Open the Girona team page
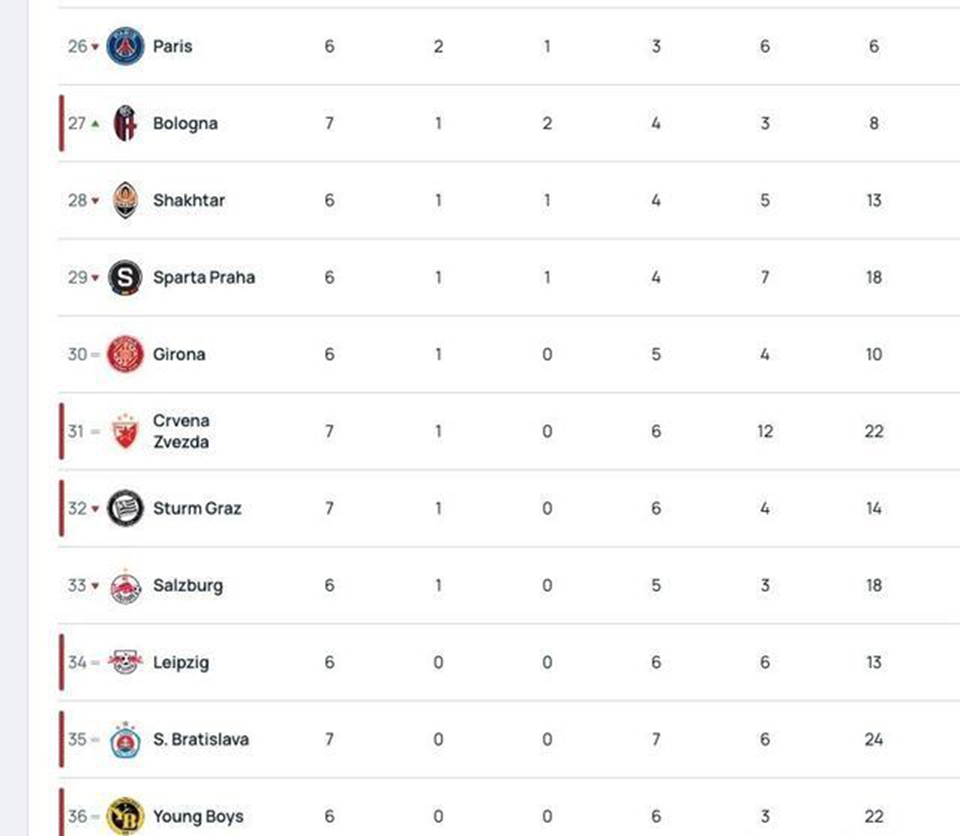 click(x=179, y=354)
